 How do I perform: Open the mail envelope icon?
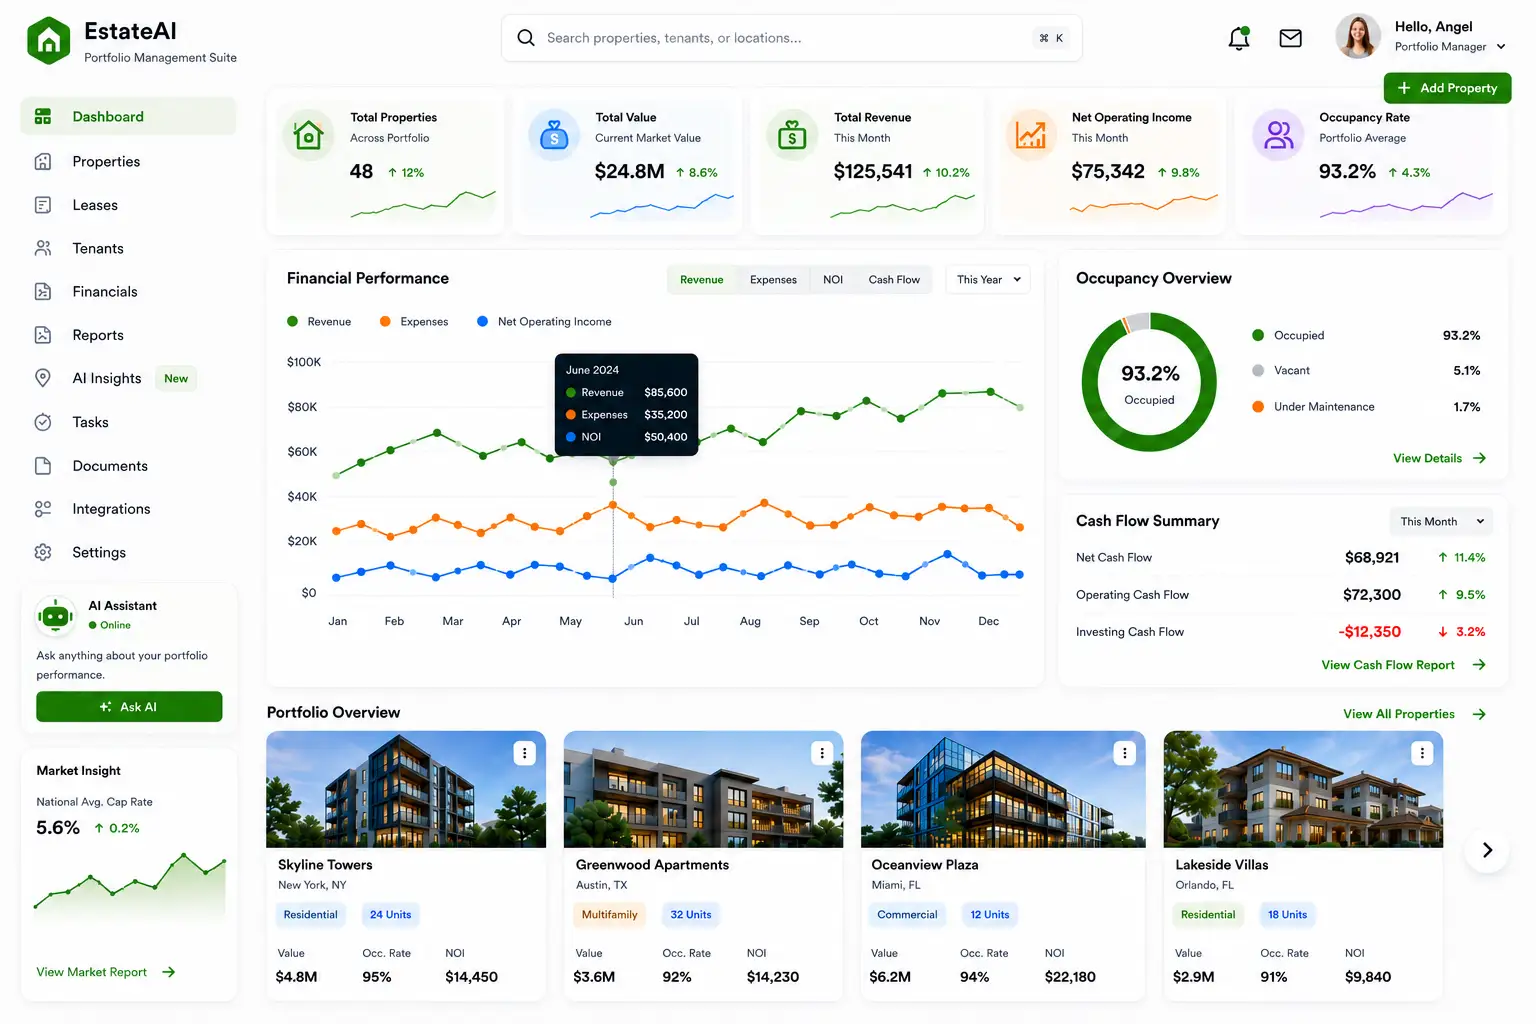(1291, 38)
